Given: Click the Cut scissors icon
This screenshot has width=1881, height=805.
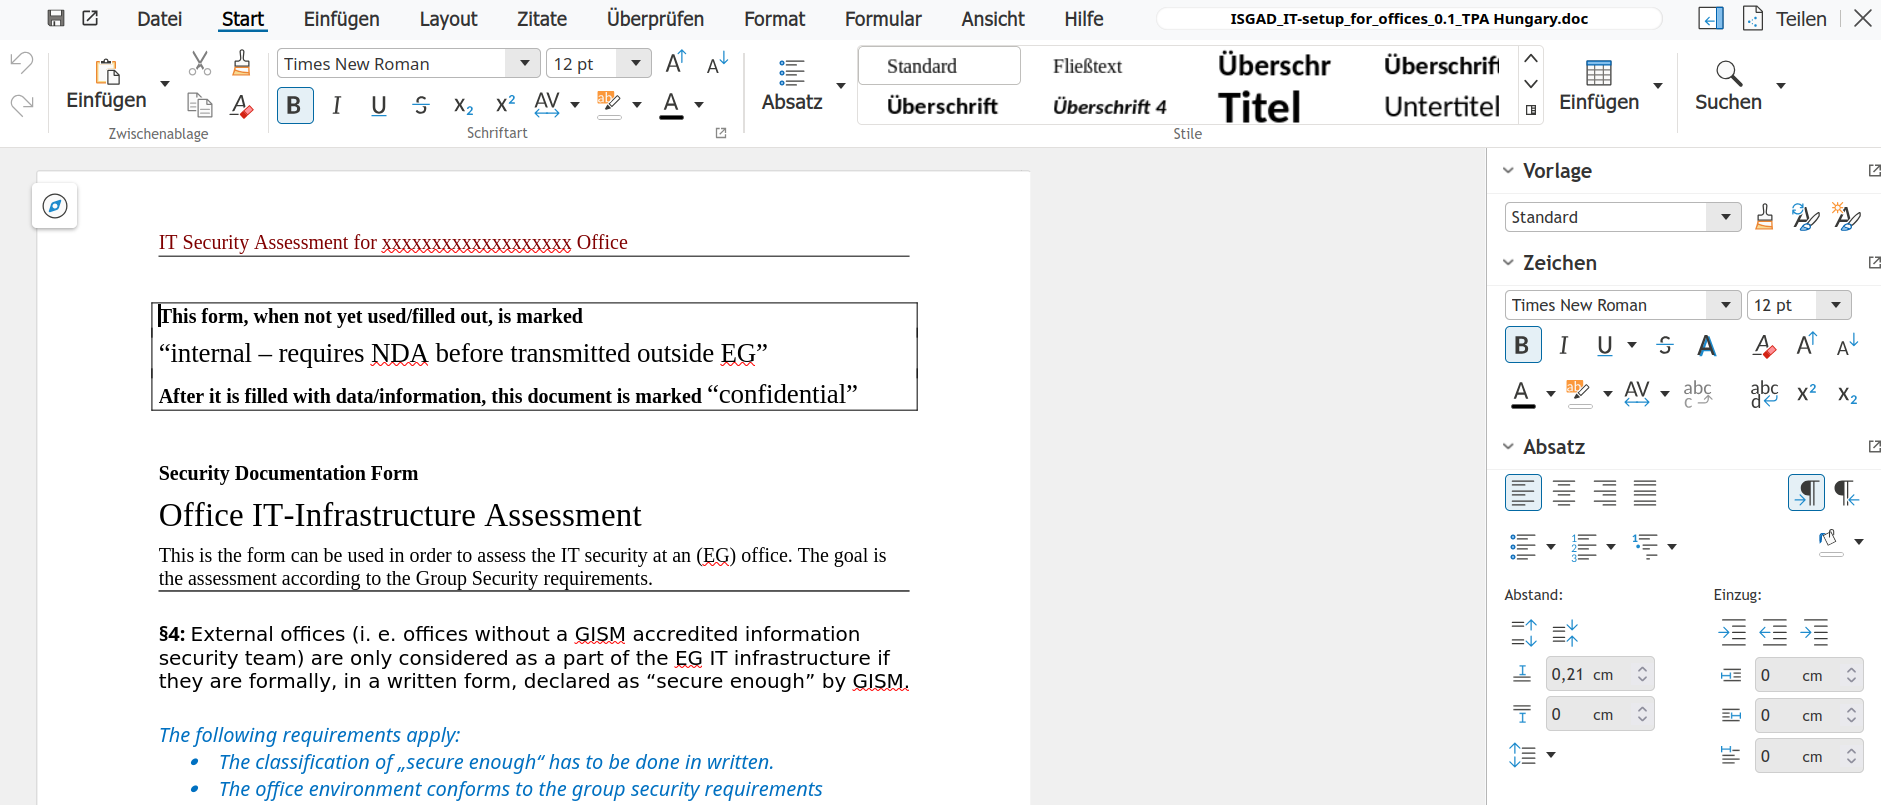Looking at the screenshot, I should pyautogui.click(x=200, y=64).
